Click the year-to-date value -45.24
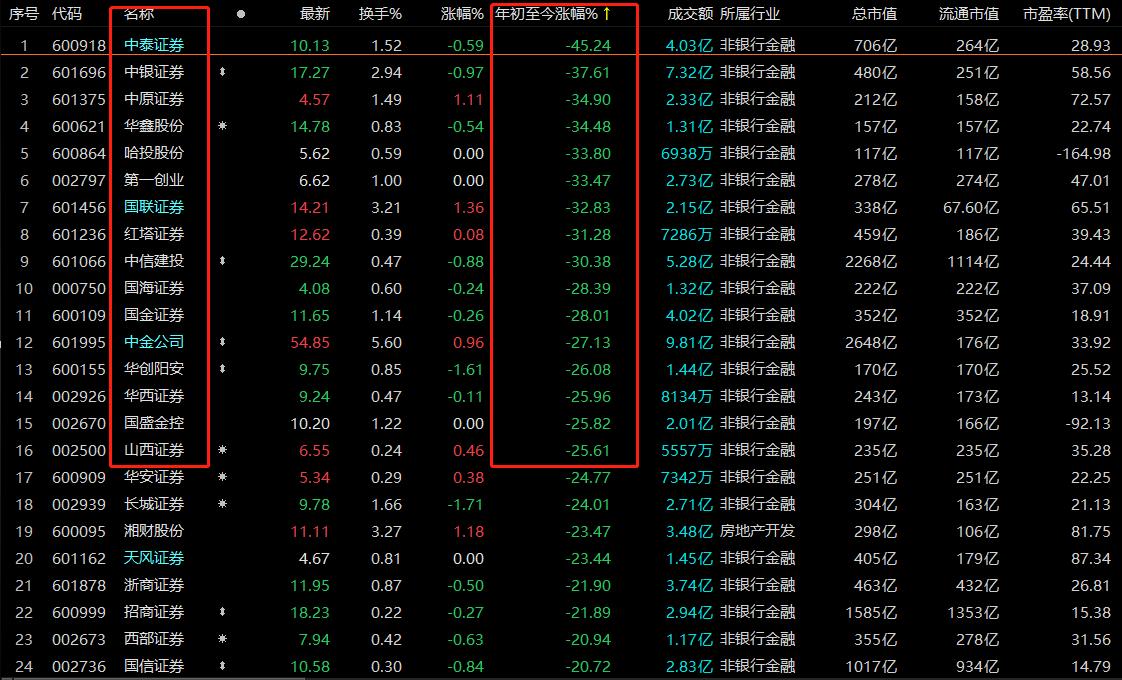Viewport: 1122px width, 680px height. 588,45
